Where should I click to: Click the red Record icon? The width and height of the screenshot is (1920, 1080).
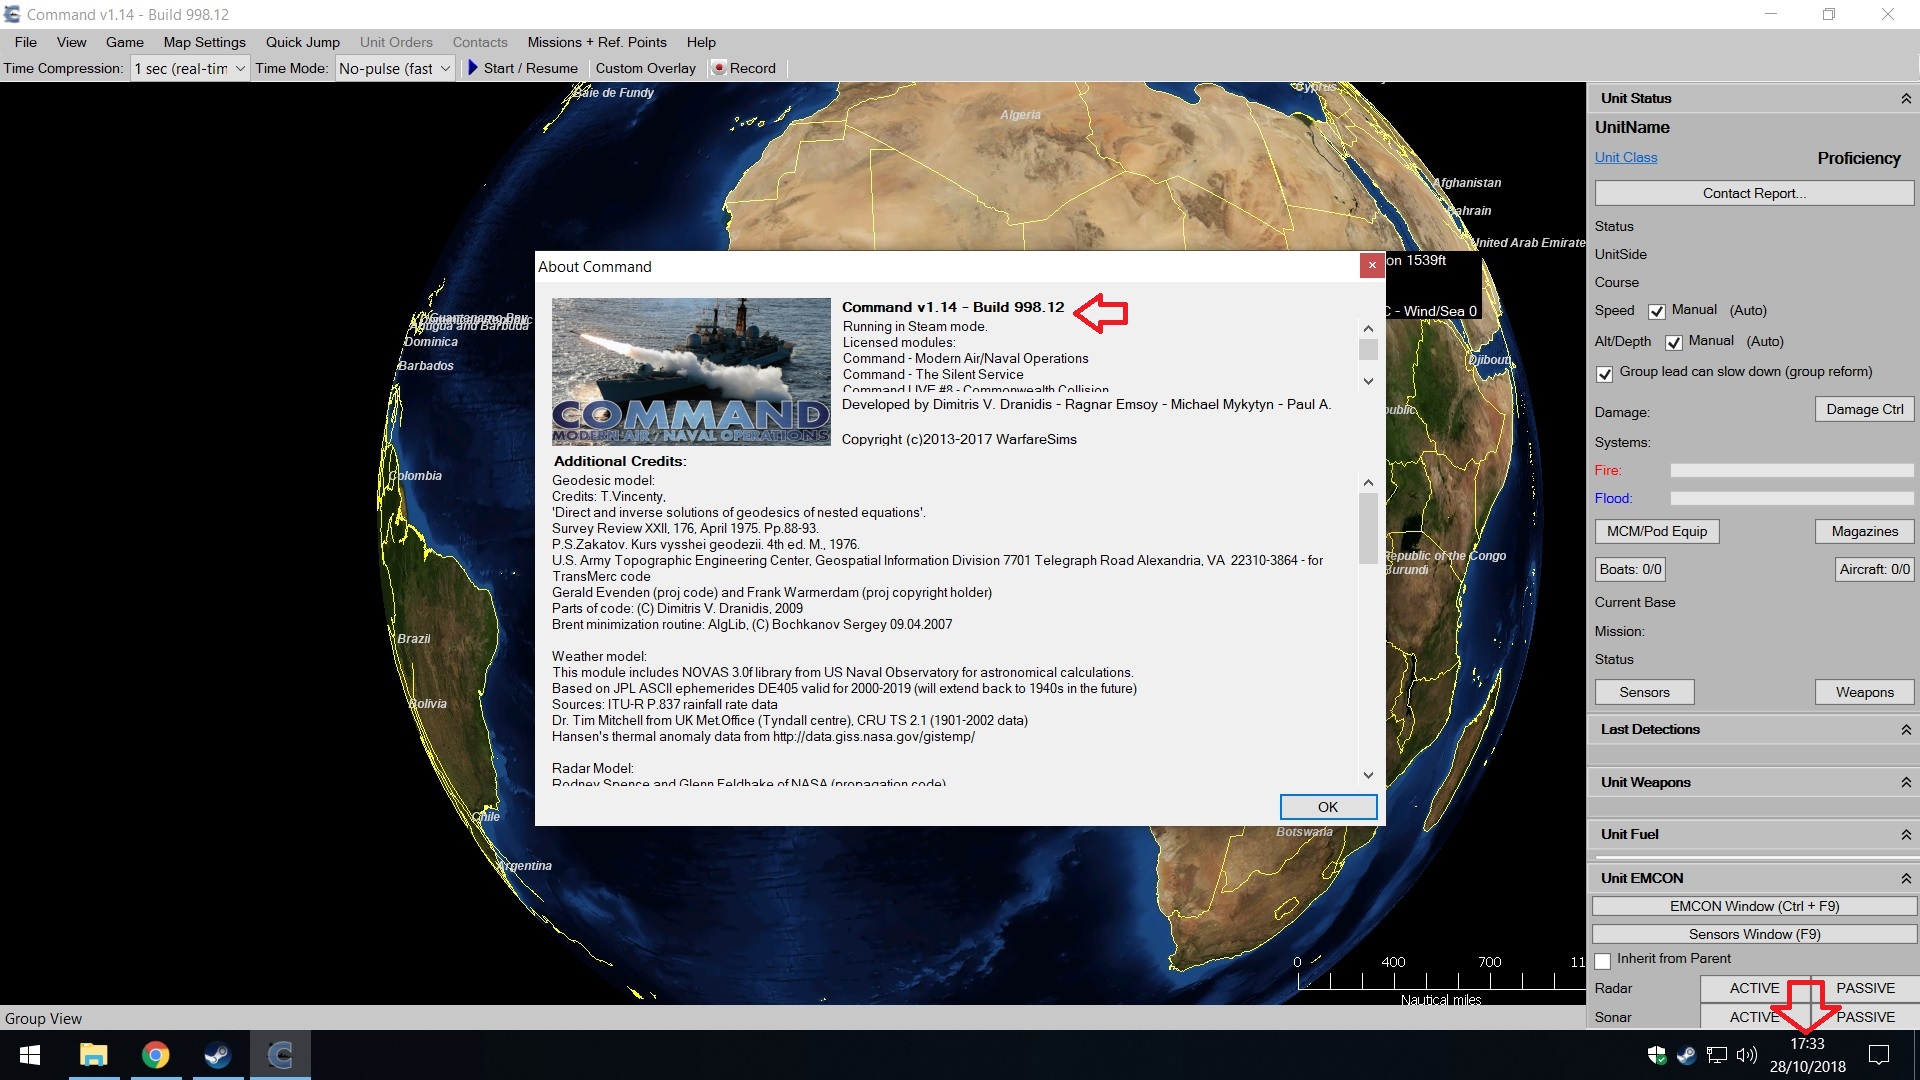point(718,68)
